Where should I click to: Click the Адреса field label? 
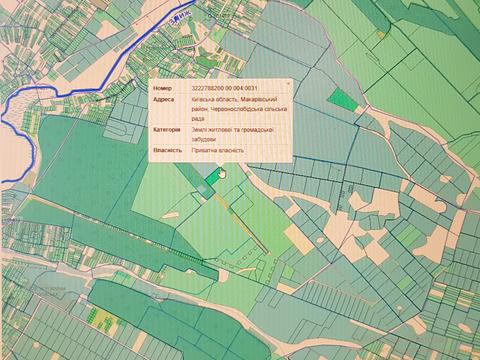click(163, 99)
